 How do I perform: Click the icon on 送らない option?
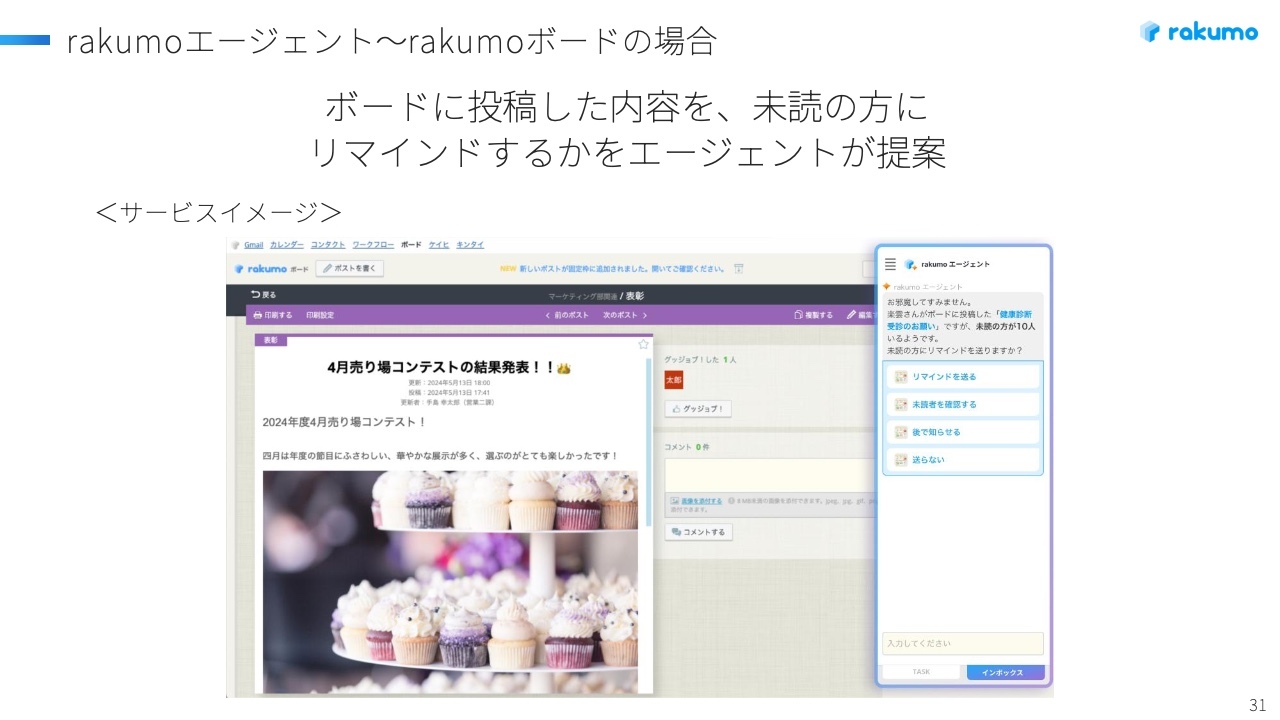pos(900,460)
